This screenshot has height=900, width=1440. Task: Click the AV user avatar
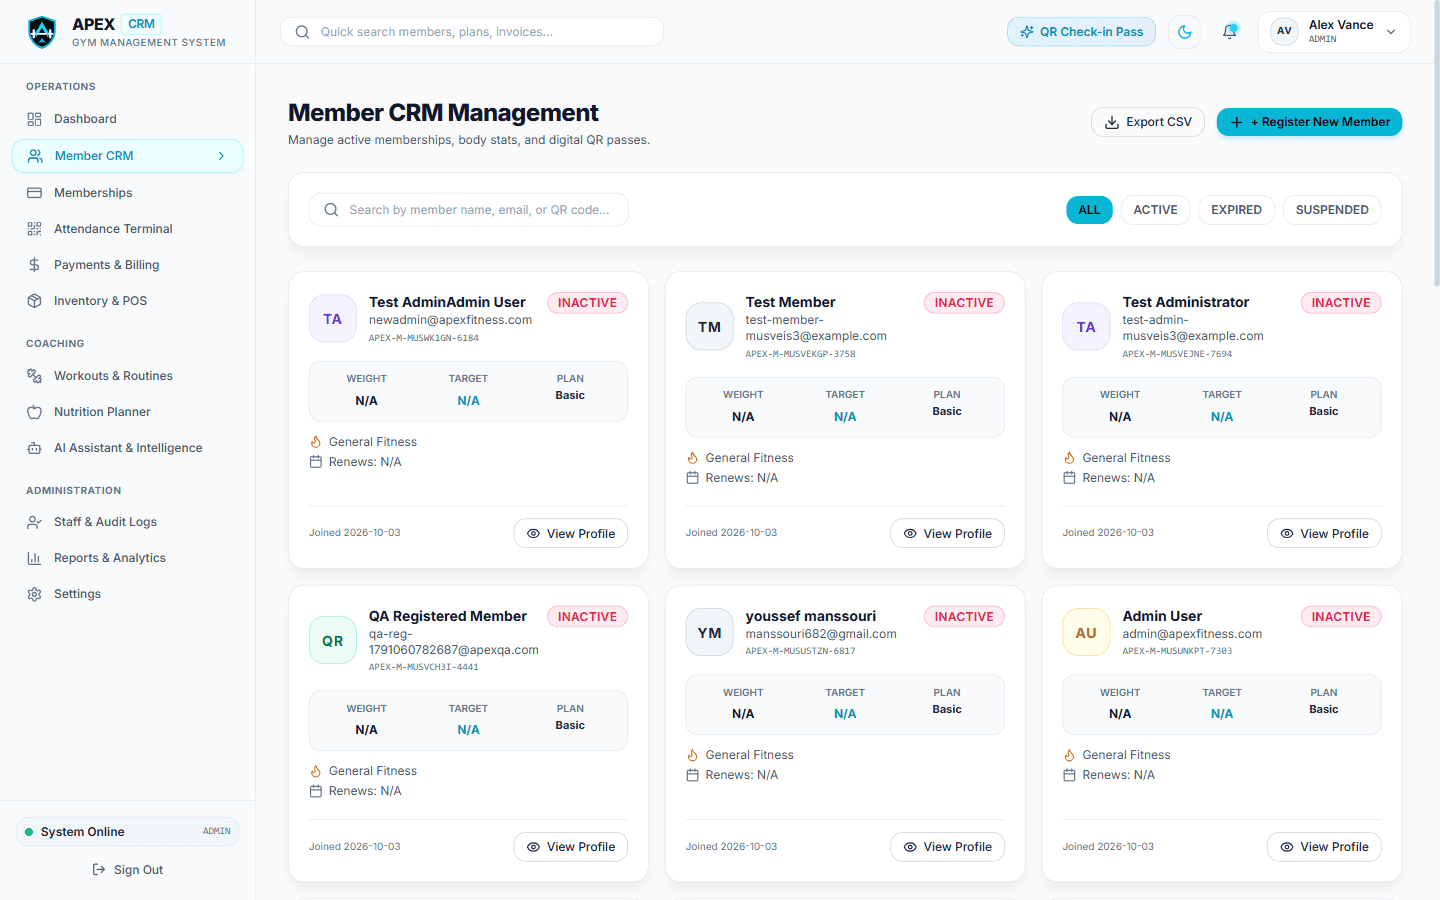1284,31
